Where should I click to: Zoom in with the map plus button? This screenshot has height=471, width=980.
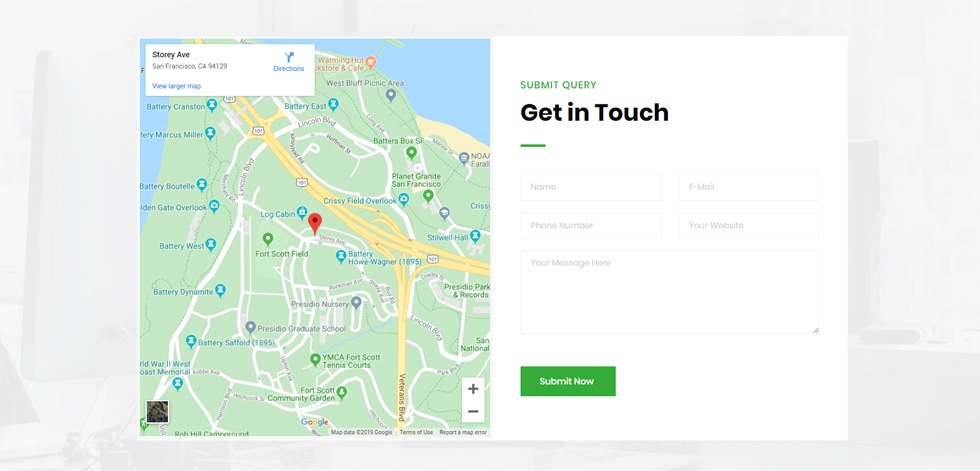pos(473,389)
